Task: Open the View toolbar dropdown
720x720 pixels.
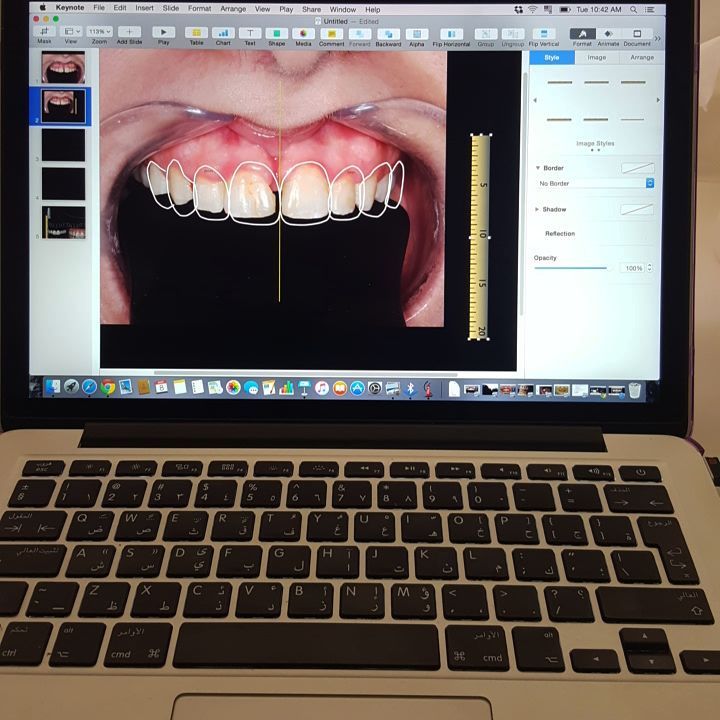Action: click(x=71, y=31)
